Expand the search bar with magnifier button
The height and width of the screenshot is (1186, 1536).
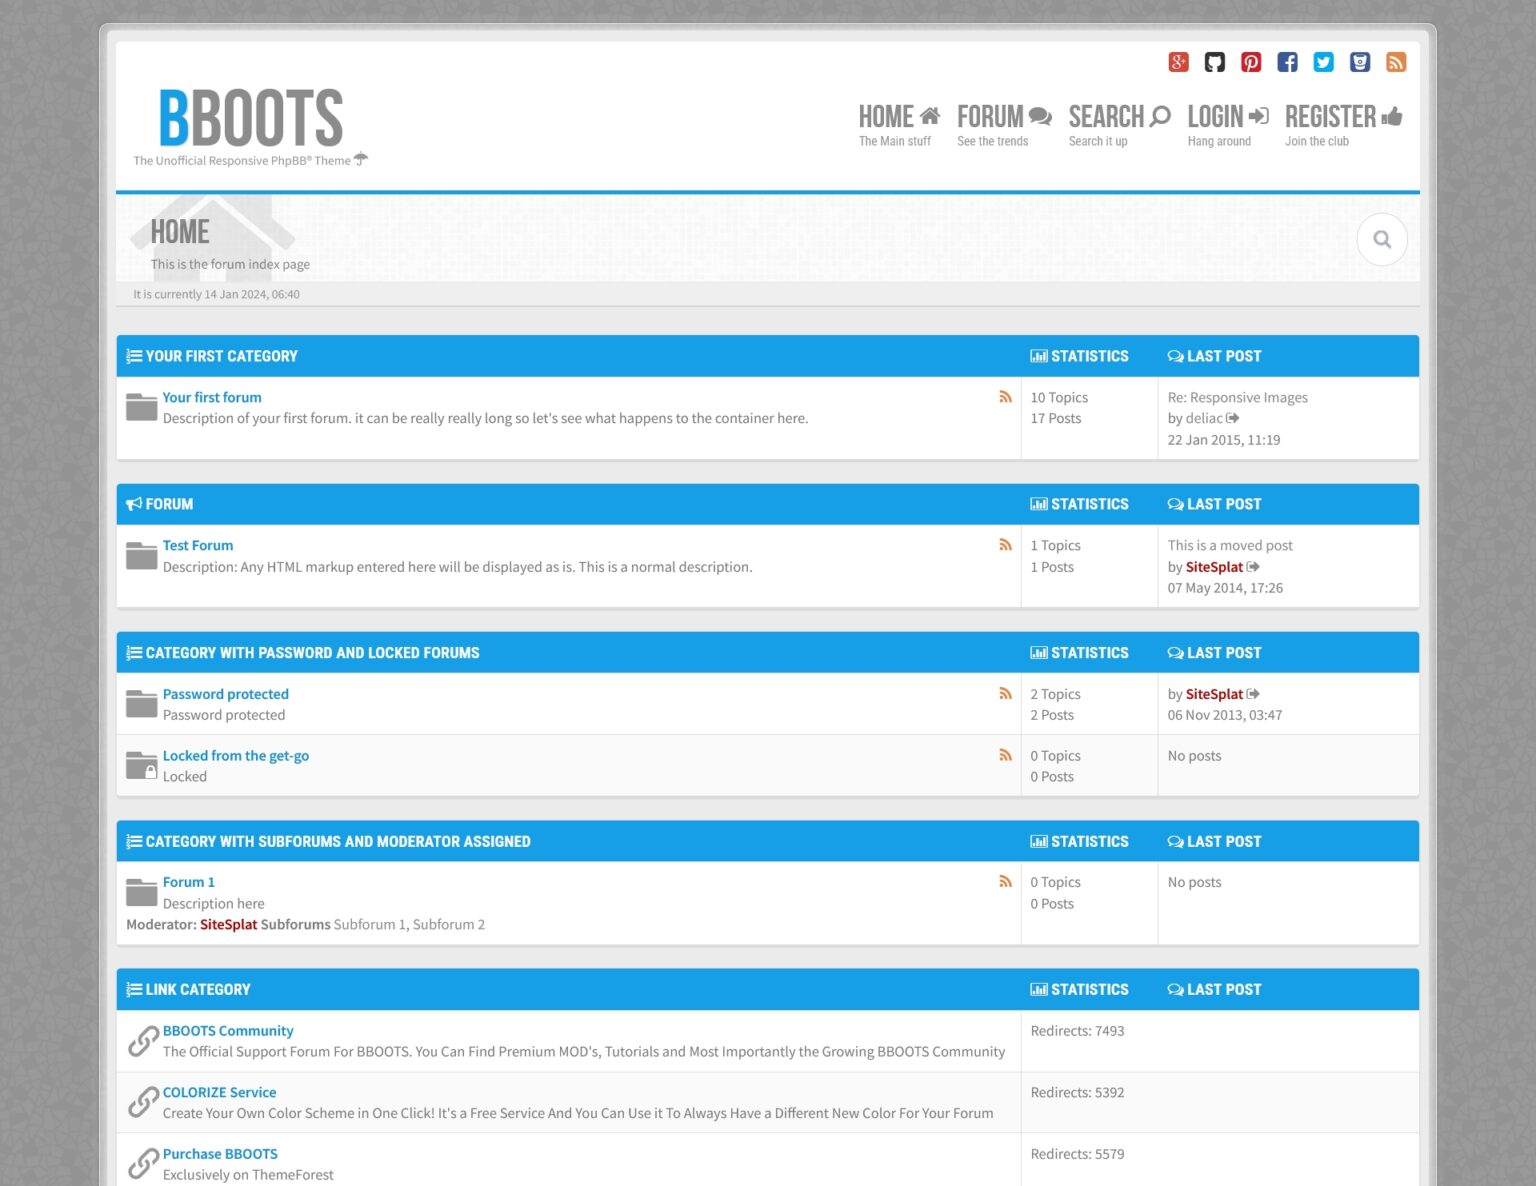1383,239
